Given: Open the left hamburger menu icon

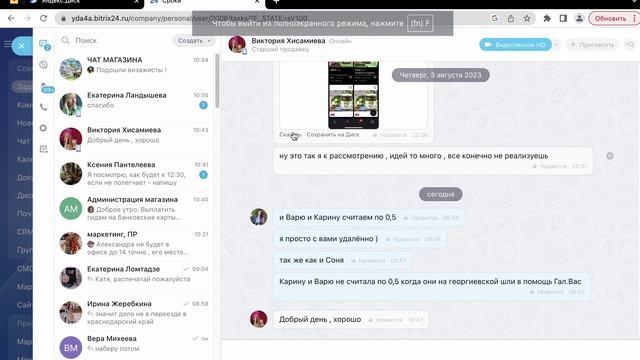Looking at the screenshot, I should point(7,44).
